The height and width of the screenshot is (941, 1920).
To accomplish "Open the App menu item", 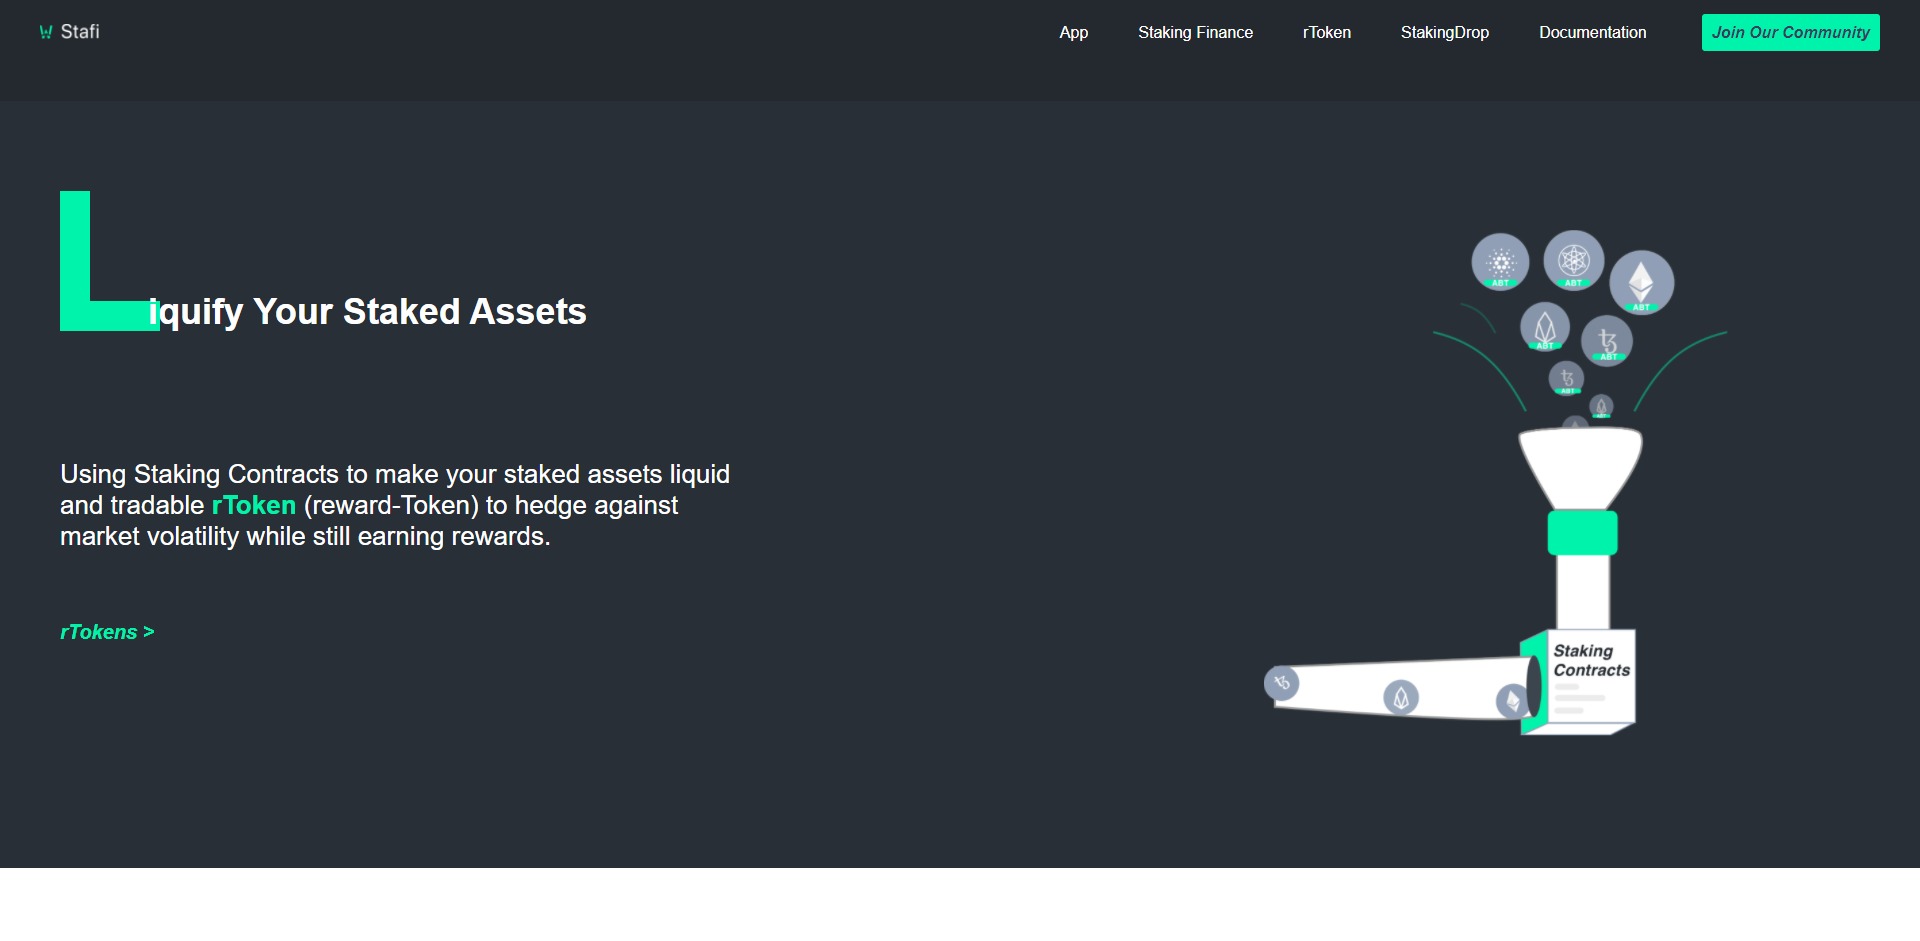I will [1073, 32].
